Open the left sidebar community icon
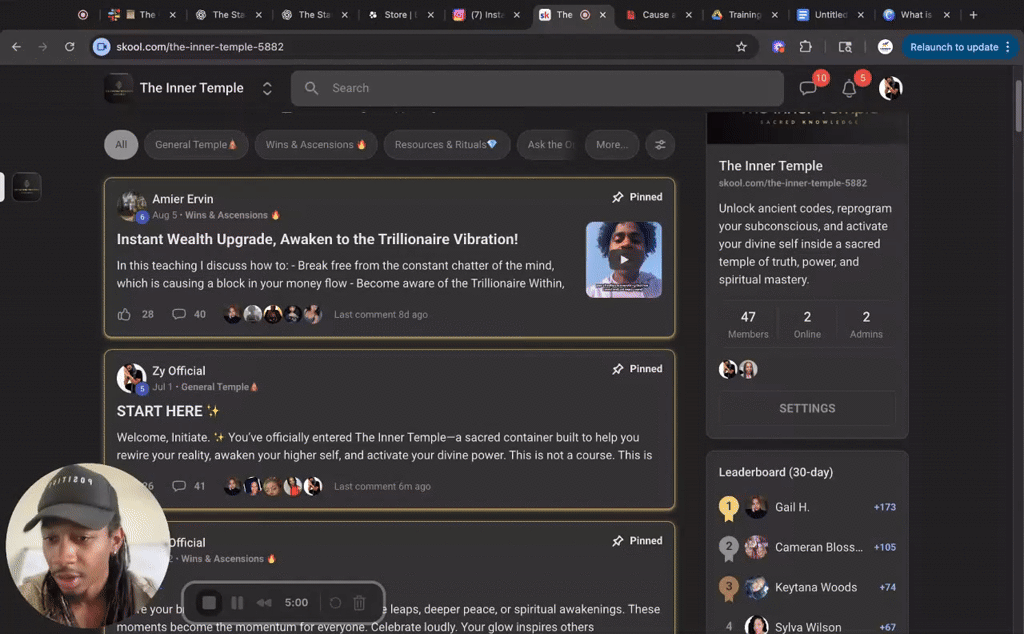1024x634 pixels. [x=27, y=187]
